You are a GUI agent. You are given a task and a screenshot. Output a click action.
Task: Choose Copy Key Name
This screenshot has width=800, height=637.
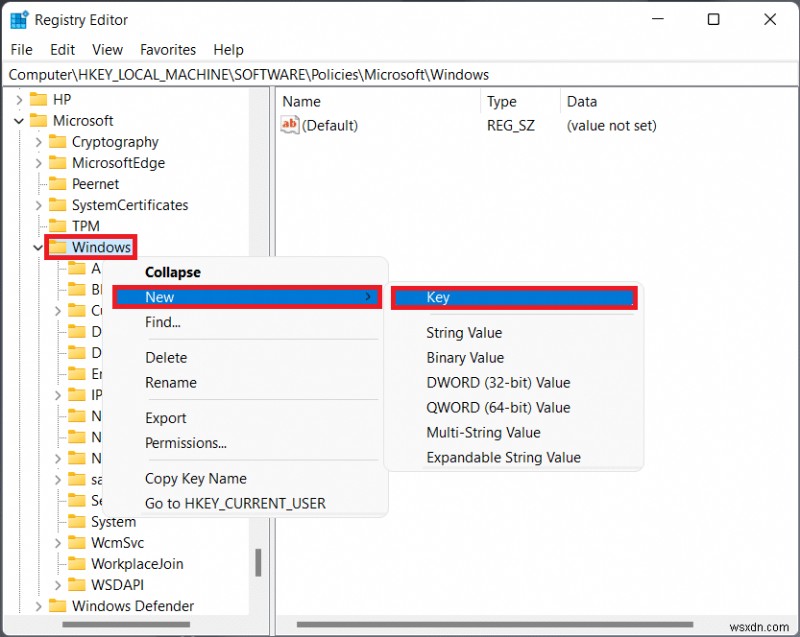246,478
